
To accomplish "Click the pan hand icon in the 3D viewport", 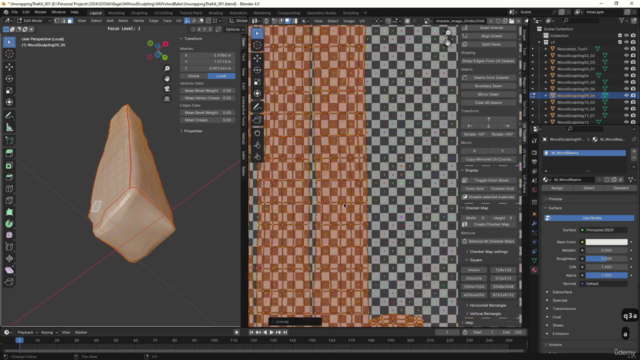I will click(167, 78).
